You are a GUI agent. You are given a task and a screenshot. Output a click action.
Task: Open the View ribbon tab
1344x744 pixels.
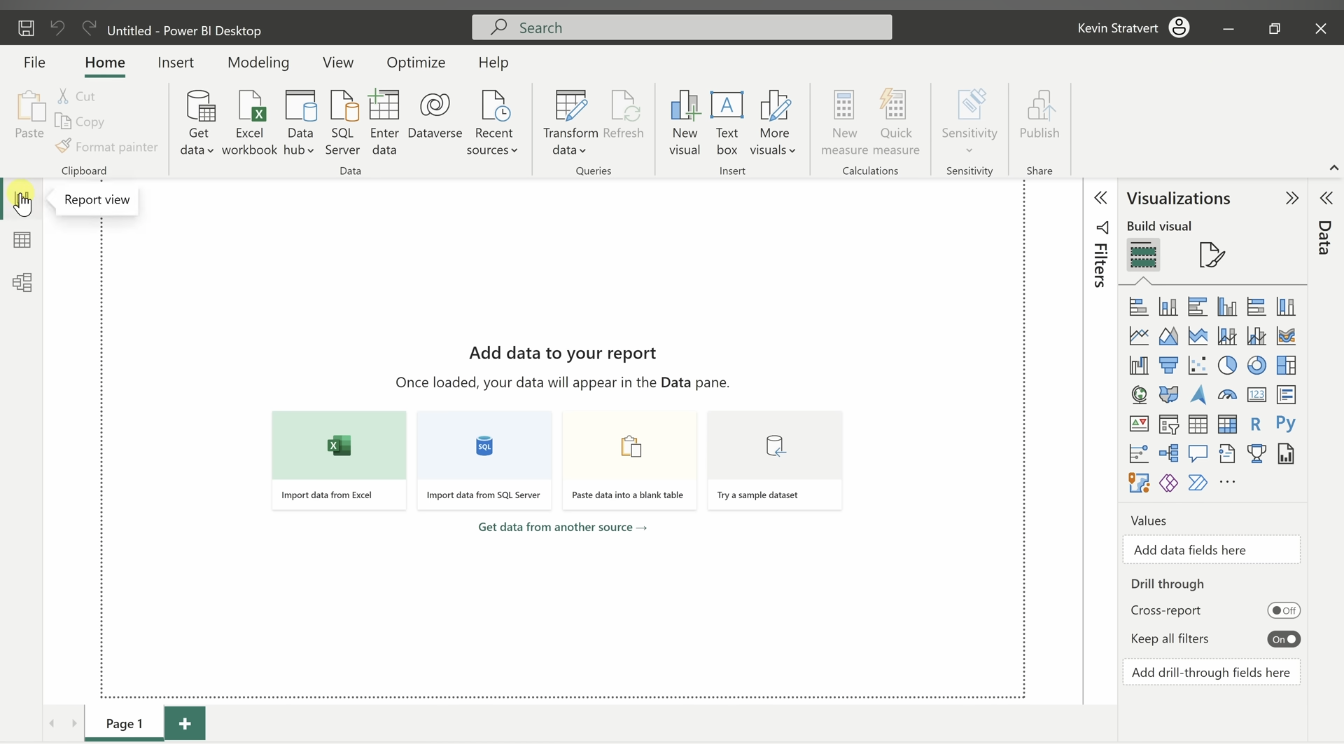click(338, 62)
